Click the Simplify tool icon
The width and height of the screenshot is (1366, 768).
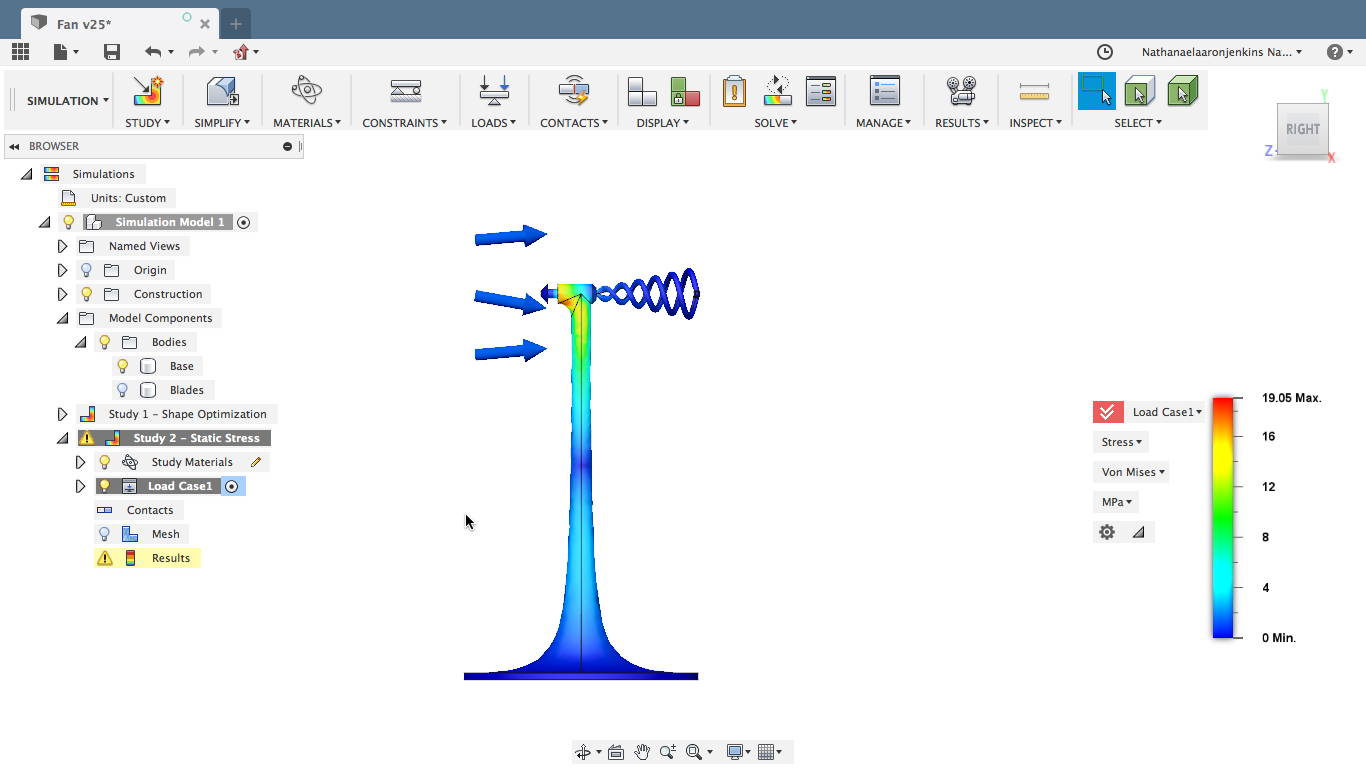coord(222,92)
